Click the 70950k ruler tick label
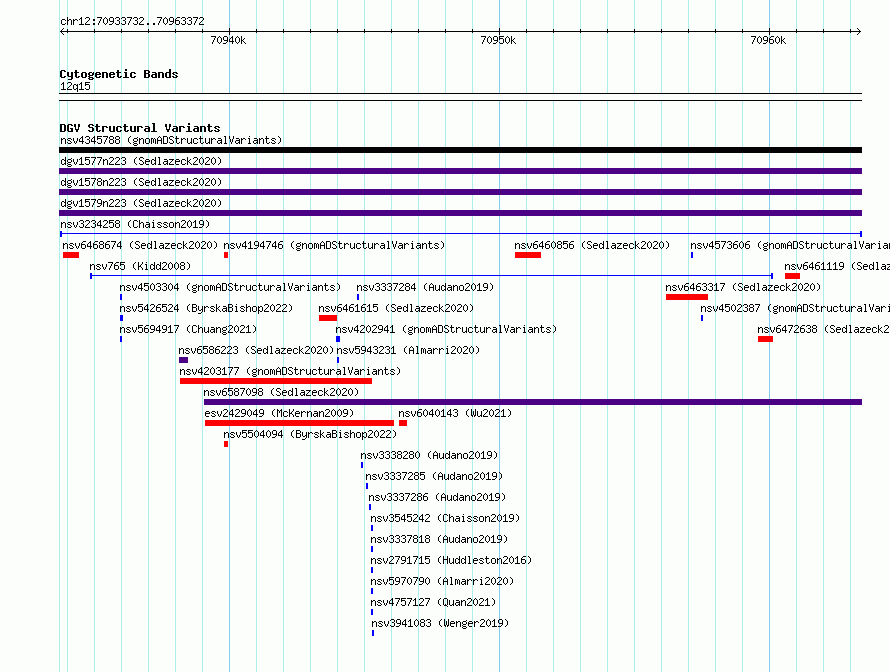Viewport: 890px width, 672px height. pyautogui.click(x=498, y=40)
